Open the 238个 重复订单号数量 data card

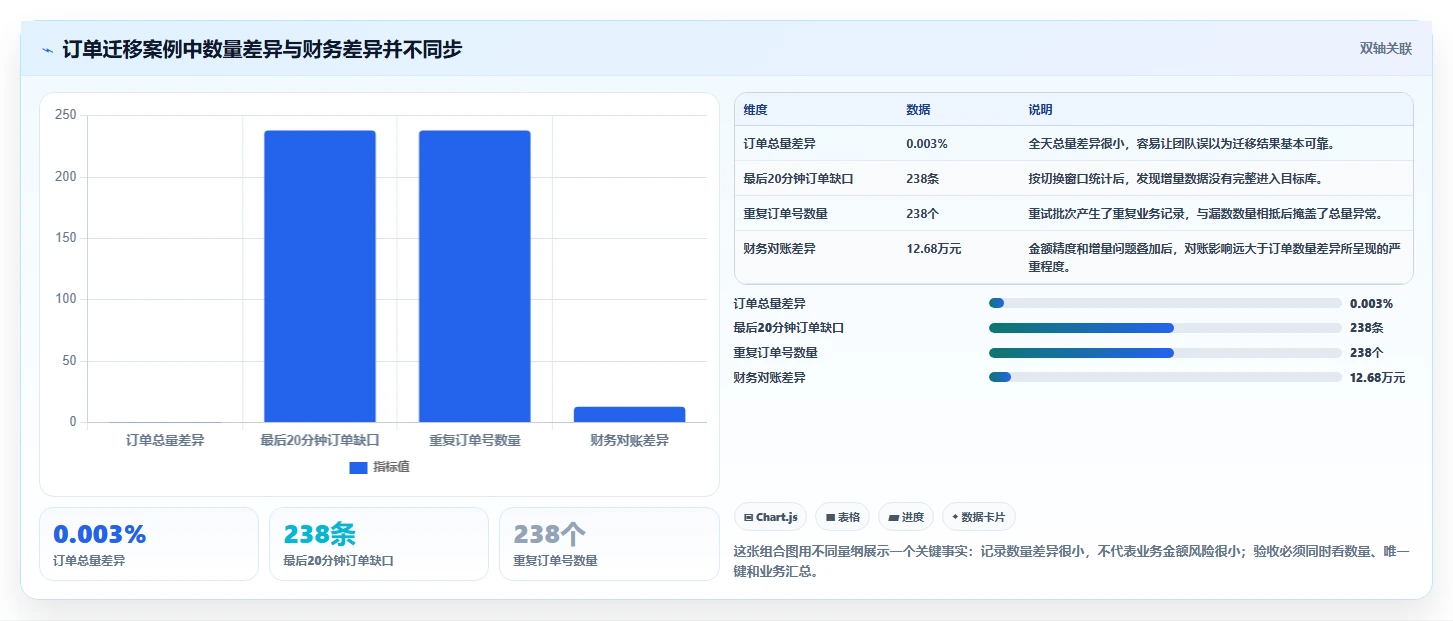(609, 544)
